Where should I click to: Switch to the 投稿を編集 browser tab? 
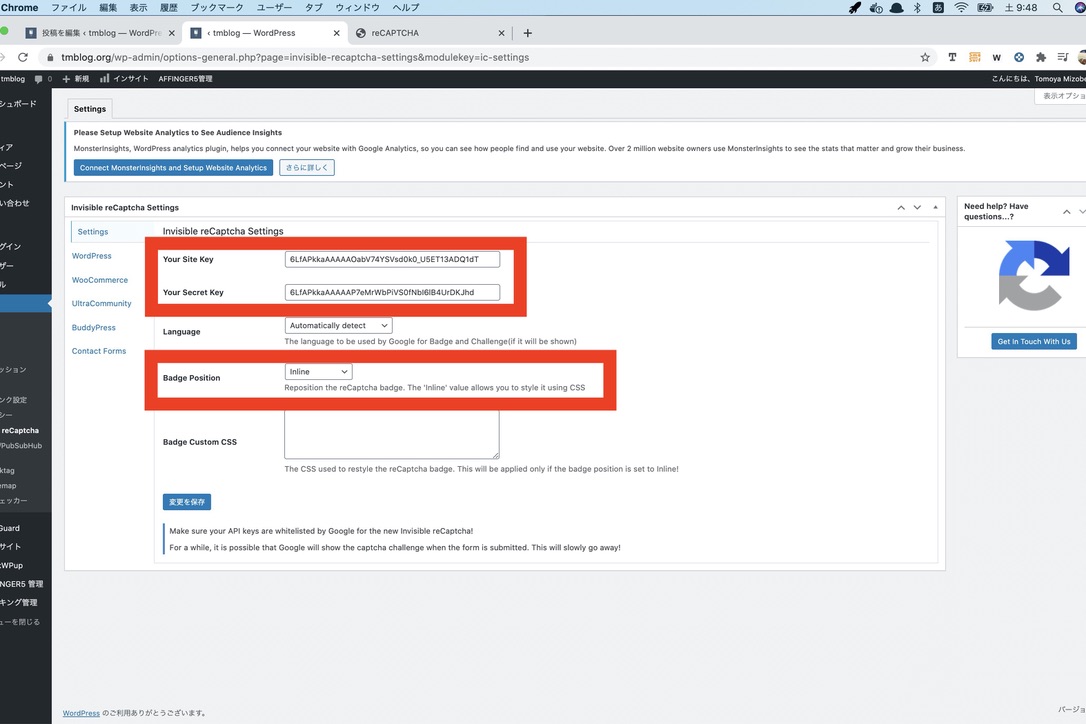click(100, 33)
